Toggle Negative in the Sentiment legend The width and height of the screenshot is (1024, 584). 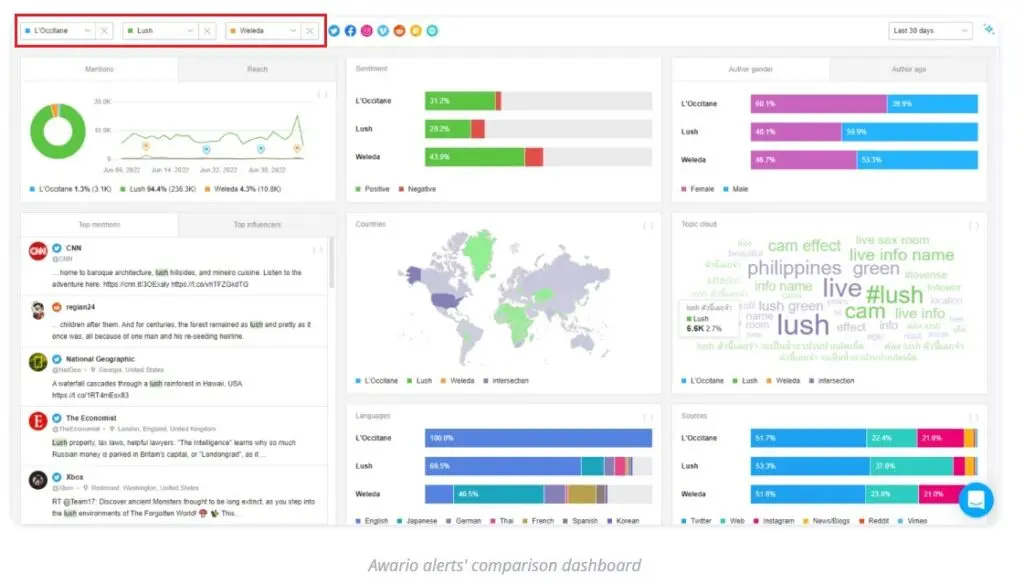coord(418,187)
